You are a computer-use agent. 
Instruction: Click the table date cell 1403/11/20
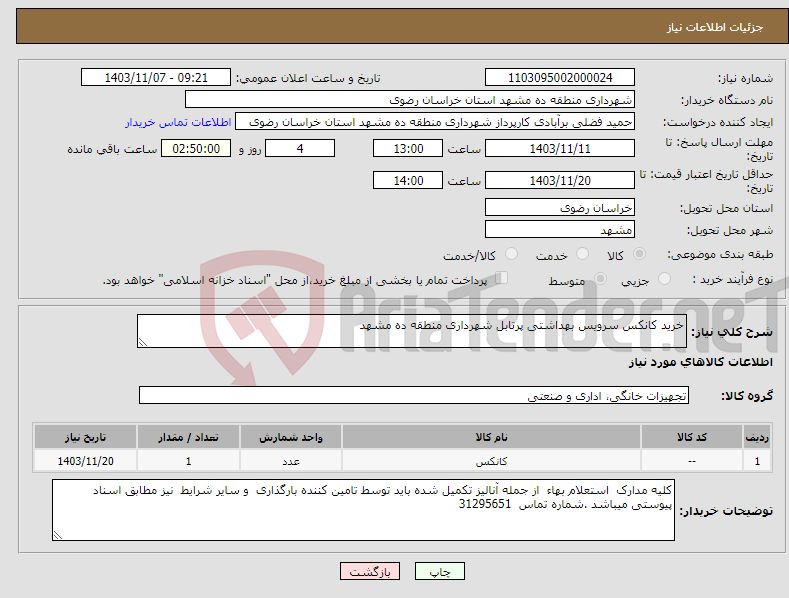coord(86,461)
